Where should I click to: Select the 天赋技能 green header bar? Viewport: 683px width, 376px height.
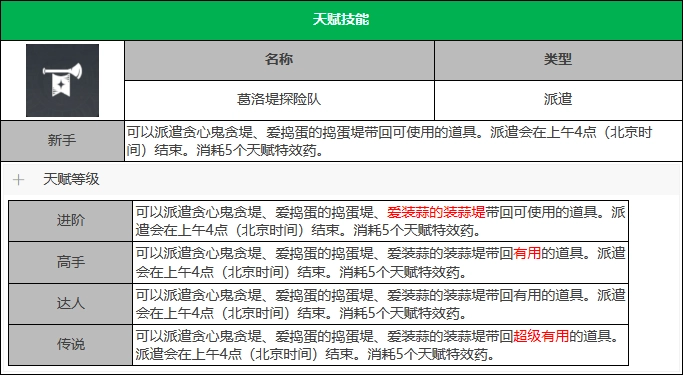pos(342,20)
